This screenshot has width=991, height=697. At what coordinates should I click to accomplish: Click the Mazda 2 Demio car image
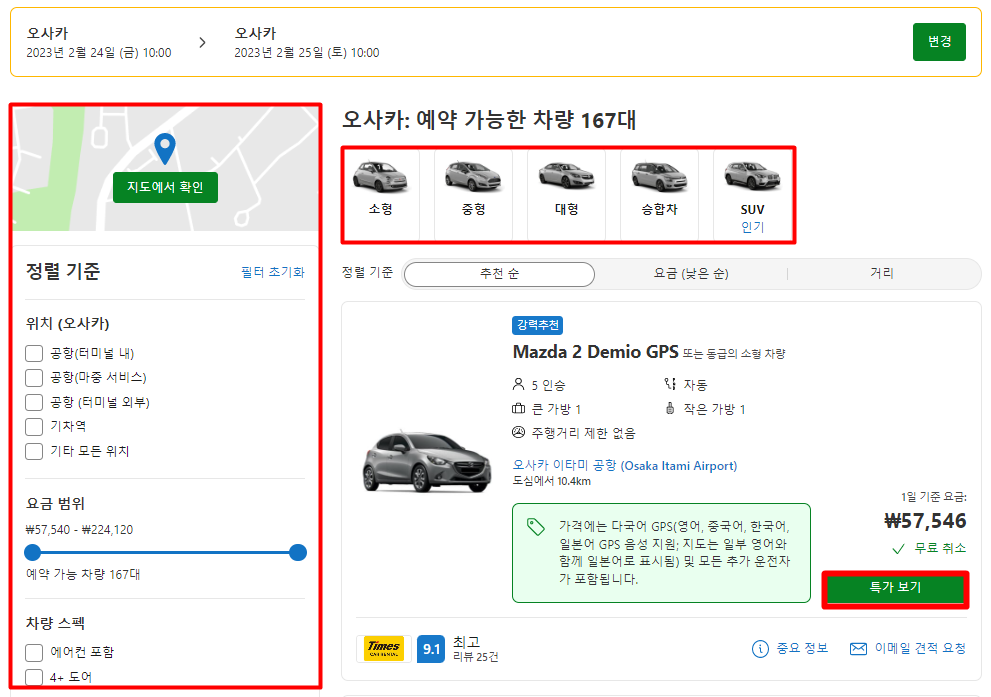[x=427, y=461]
